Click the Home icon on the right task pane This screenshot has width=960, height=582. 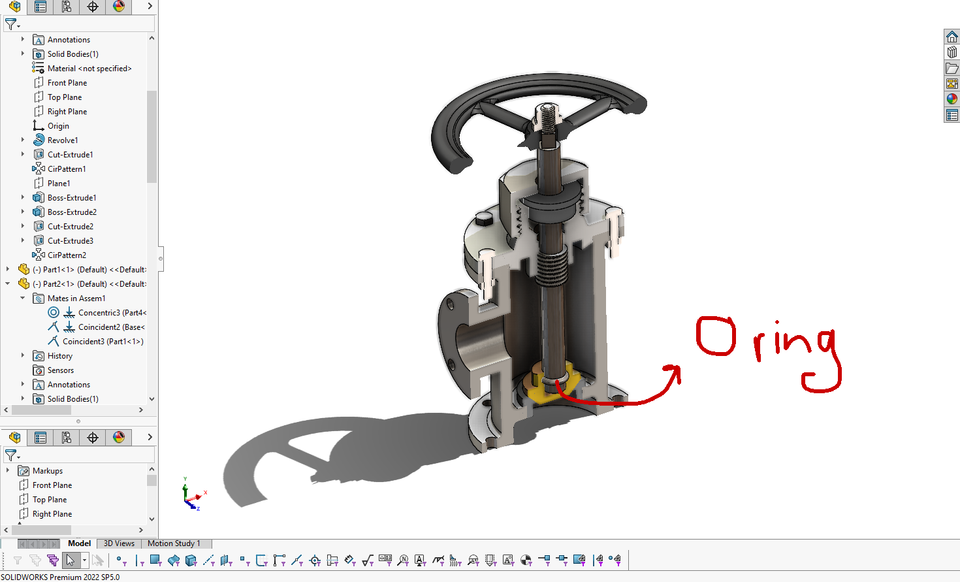(x=951, y=36)
